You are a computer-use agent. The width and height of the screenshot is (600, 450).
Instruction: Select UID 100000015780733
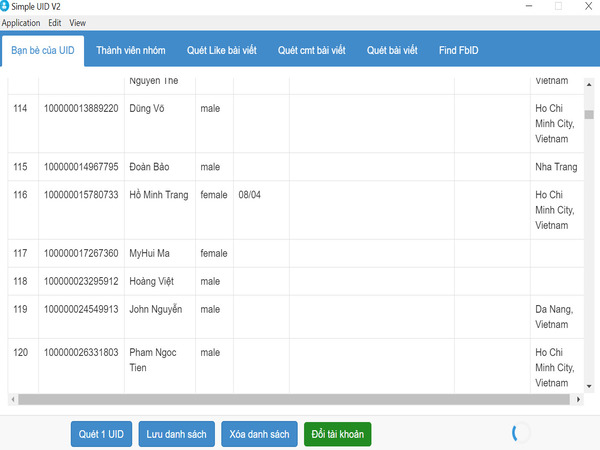point(81,195)
